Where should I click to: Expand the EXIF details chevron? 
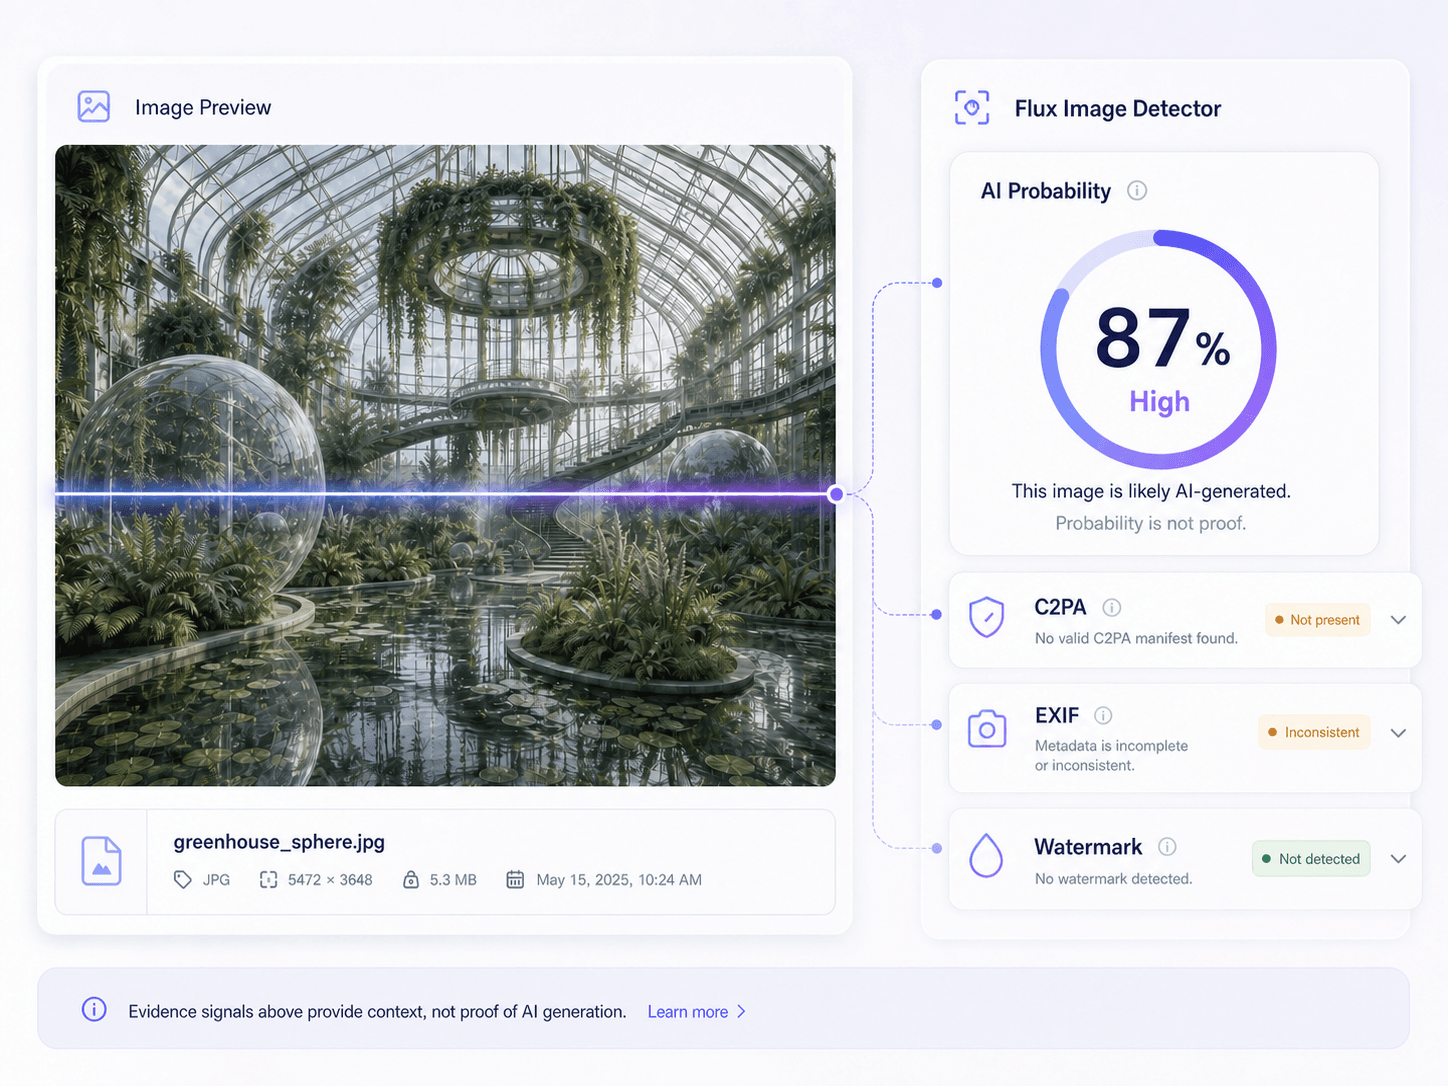(1398, 733)
